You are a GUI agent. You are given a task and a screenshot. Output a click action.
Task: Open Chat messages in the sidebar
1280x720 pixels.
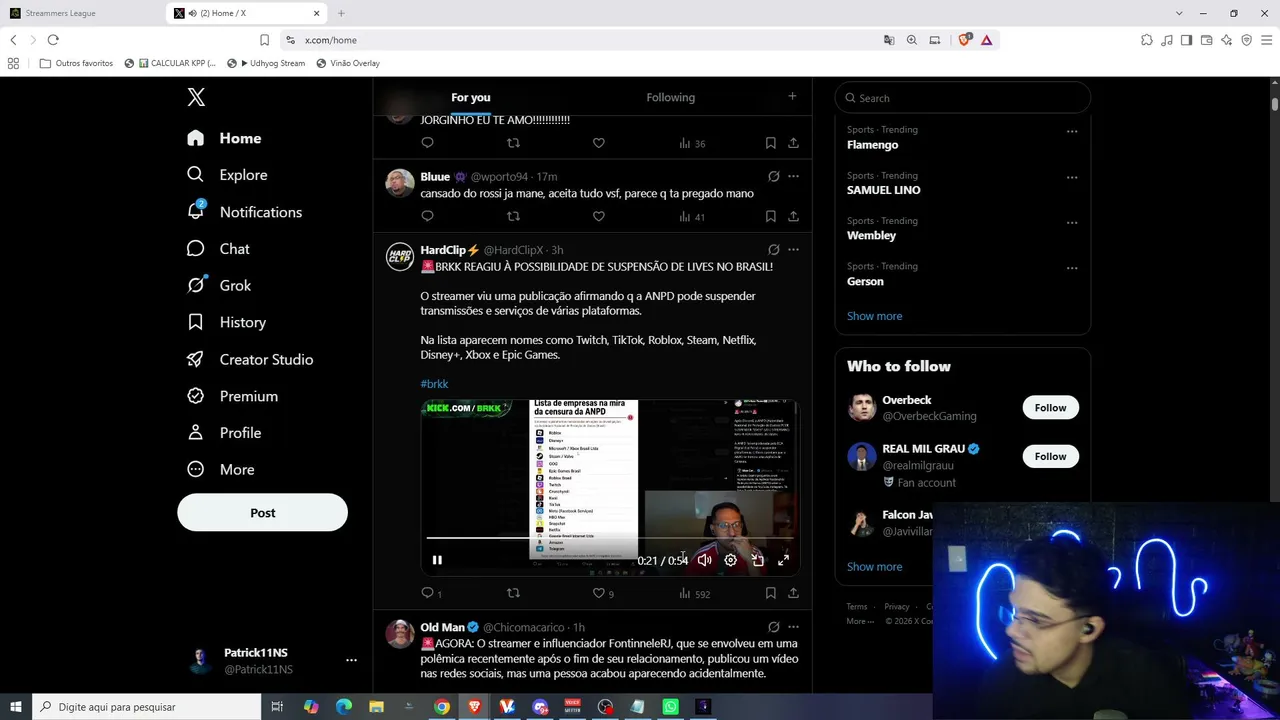[x=218, y=249]
